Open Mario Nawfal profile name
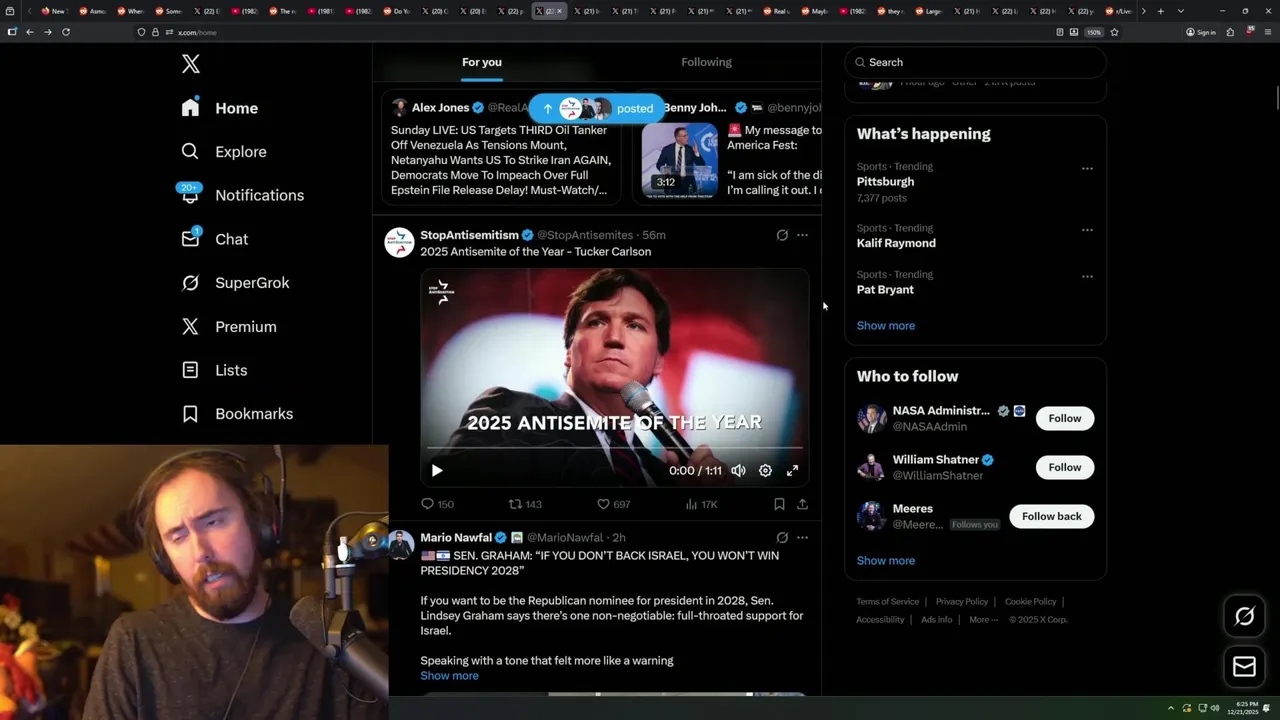The width and height of the screenshot is (1280, 720). tap(456, 537)
